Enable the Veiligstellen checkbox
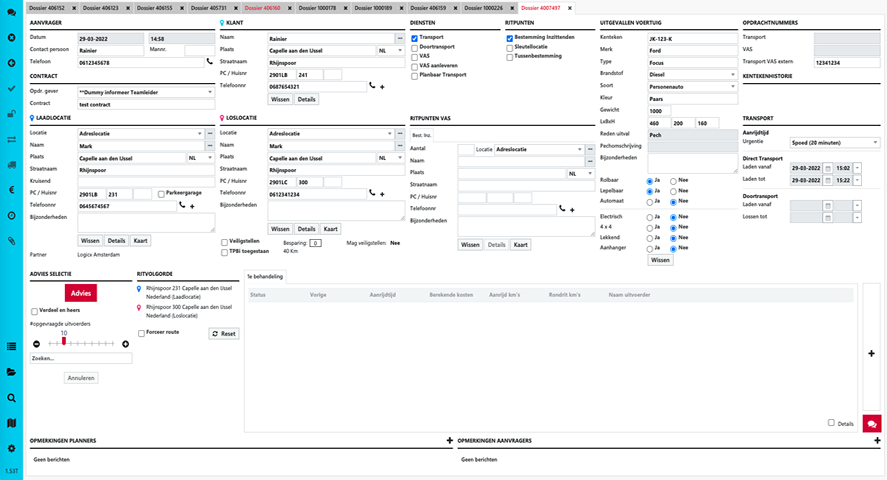The image size is (887, 480). [225, 243]
